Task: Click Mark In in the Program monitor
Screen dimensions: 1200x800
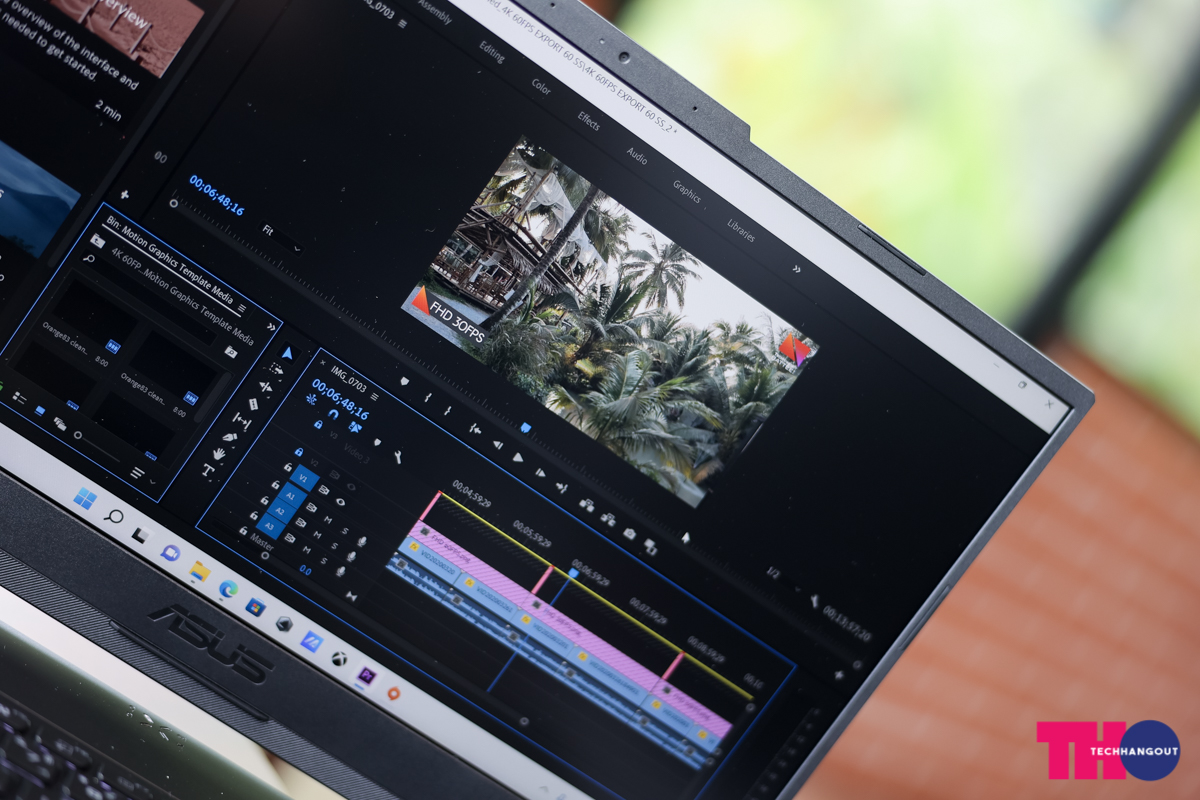Action: [x=428, y=398]
